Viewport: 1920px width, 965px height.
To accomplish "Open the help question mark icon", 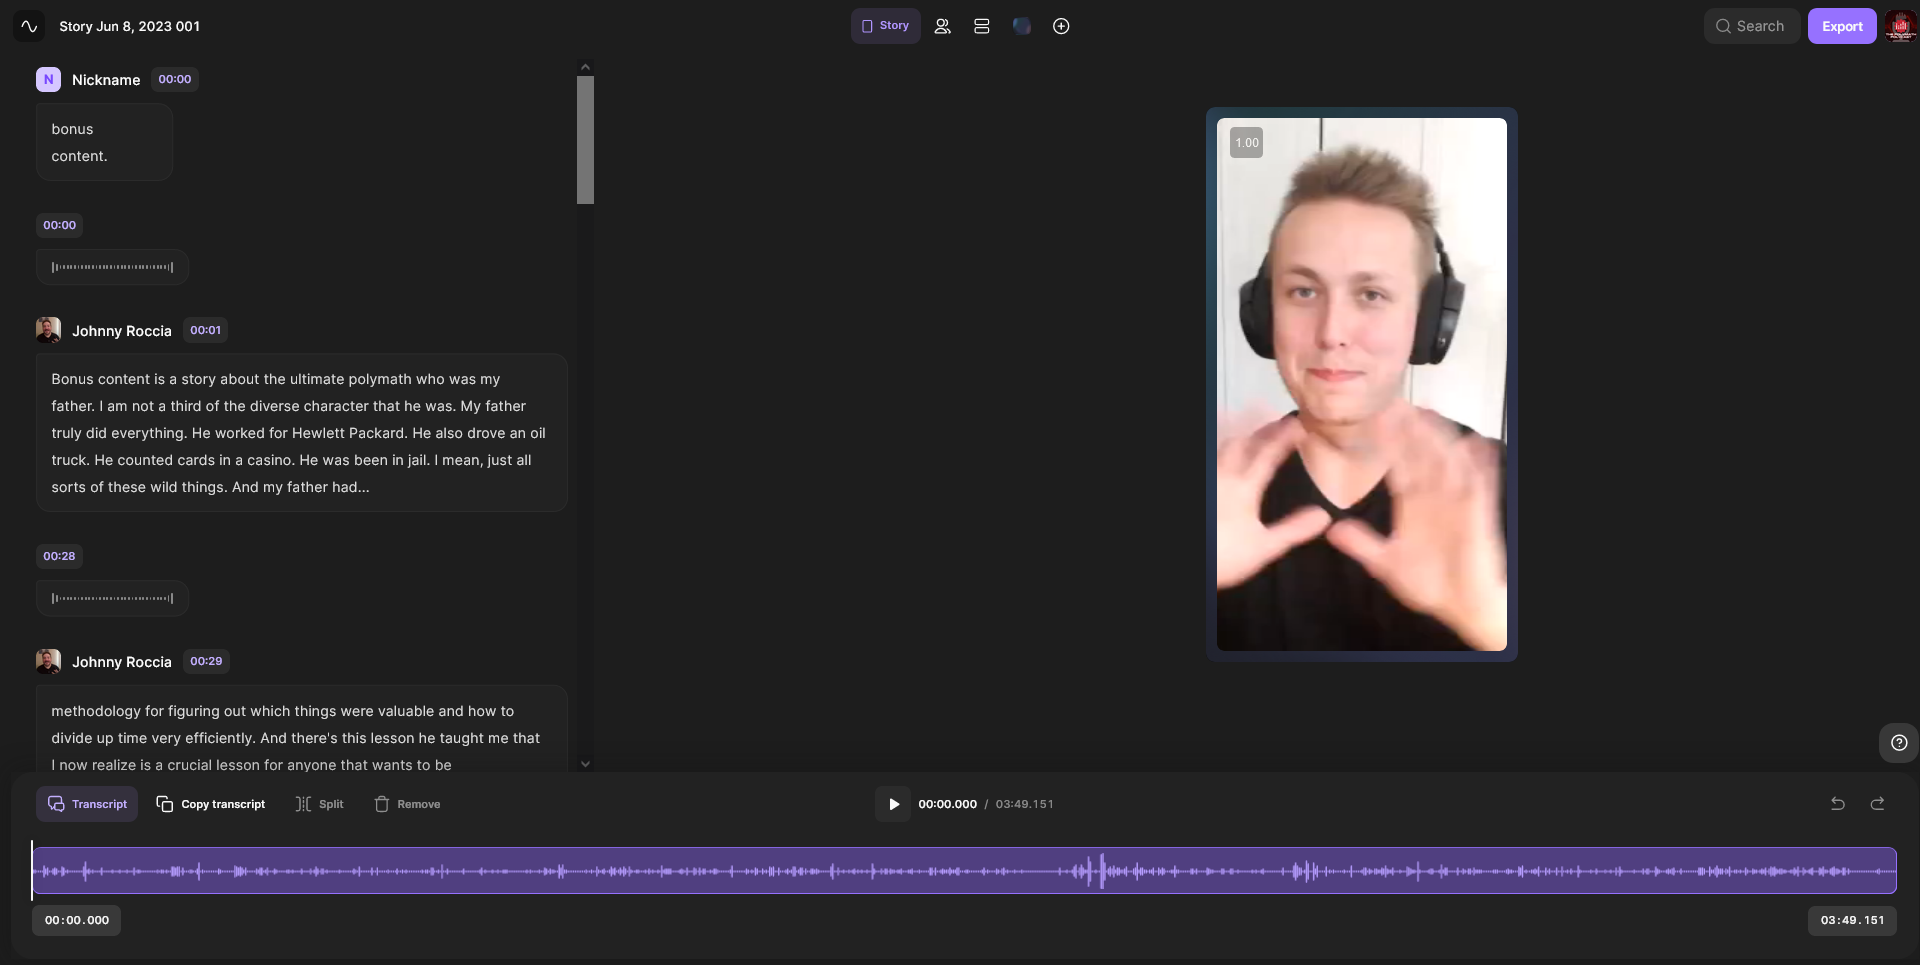I will coord(1898,743).
